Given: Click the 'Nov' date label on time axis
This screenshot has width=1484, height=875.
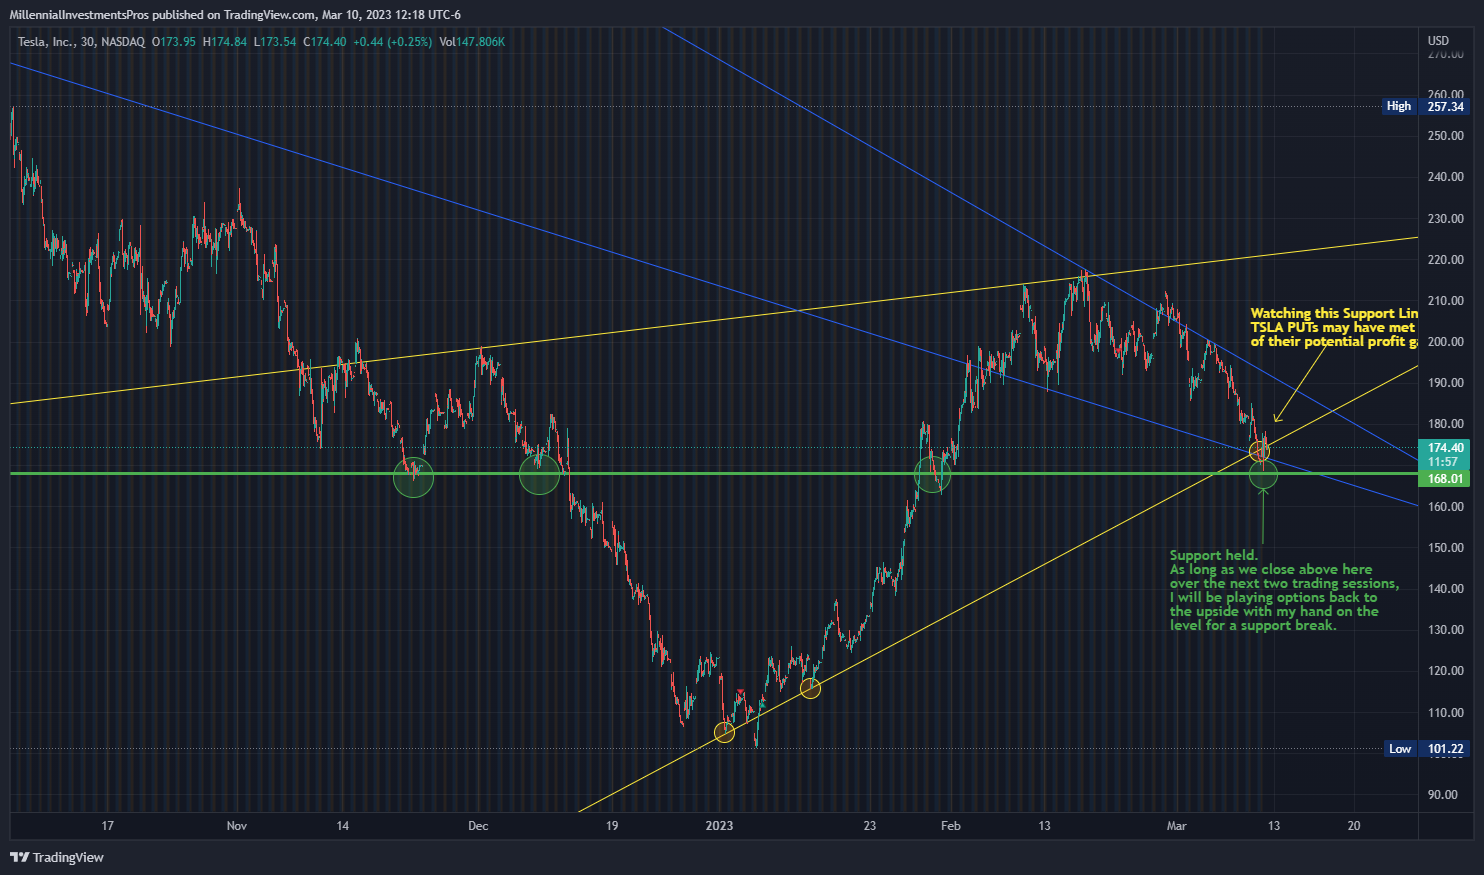Looking at the screenshot, I should [x=237, y=826].
